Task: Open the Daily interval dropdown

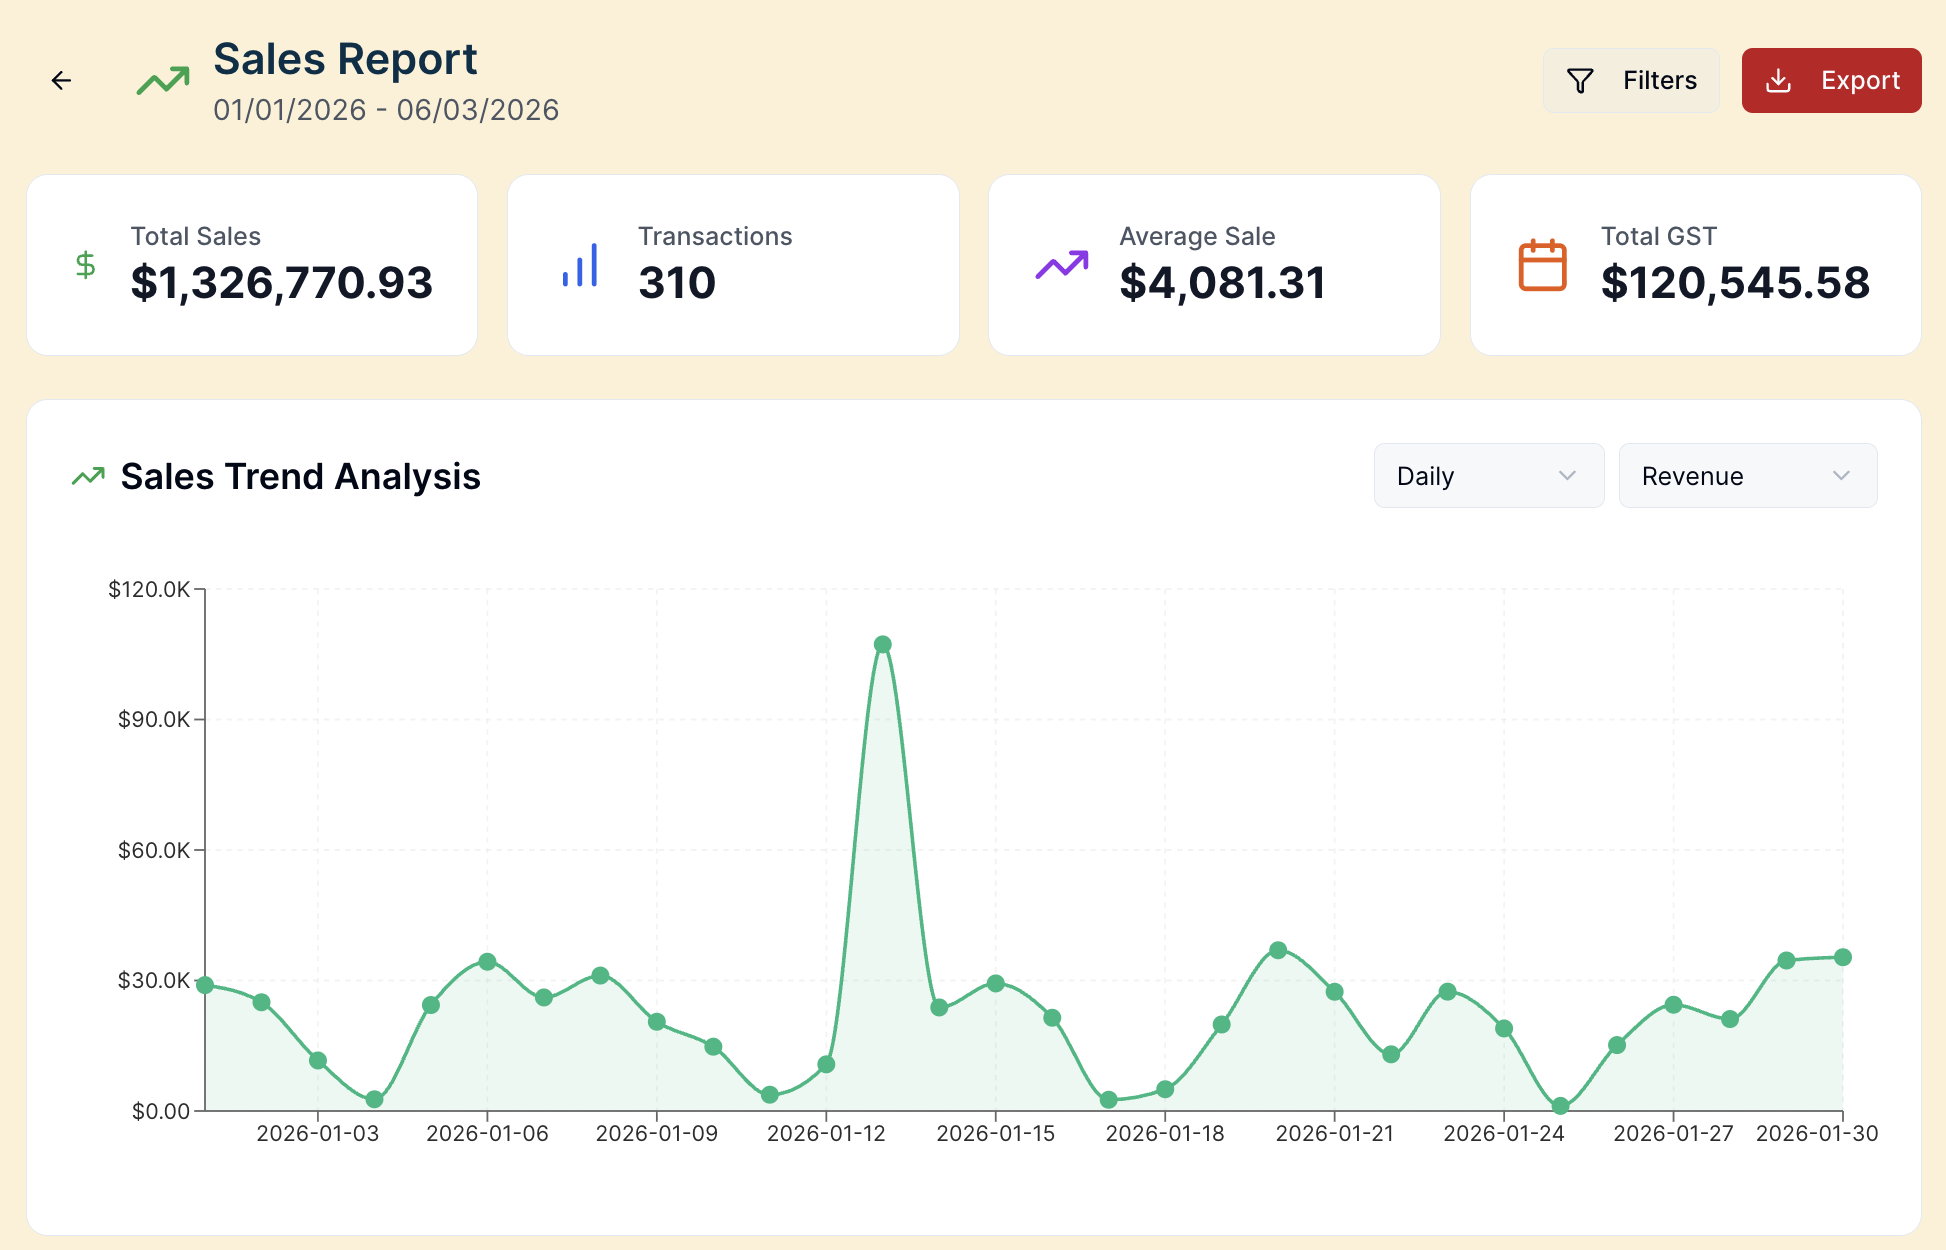Action: 1488,476
